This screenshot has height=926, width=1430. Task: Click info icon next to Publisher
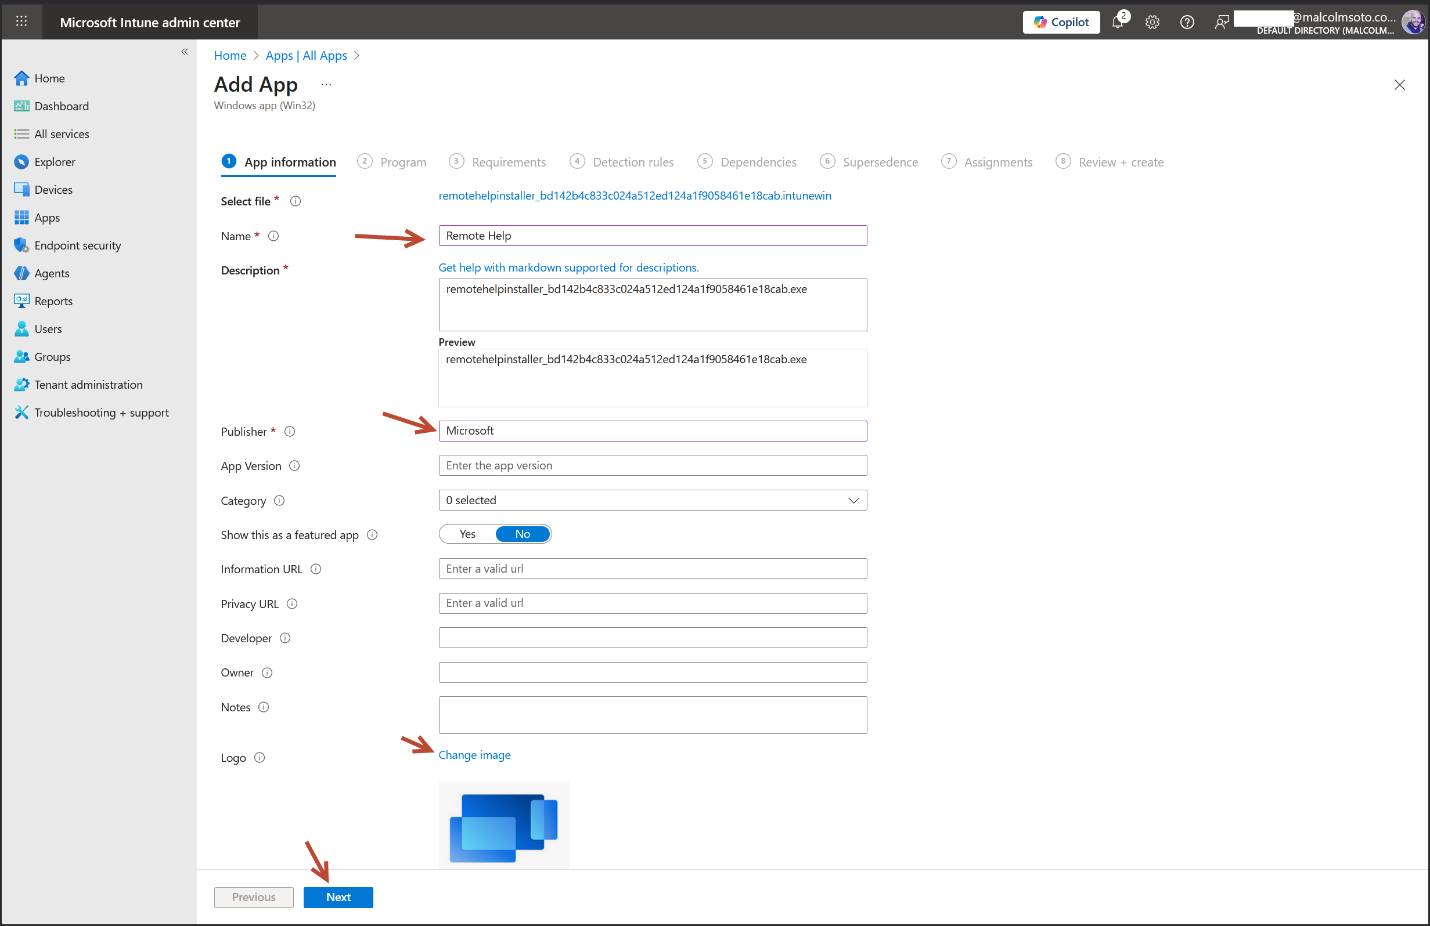pos(290,432)
